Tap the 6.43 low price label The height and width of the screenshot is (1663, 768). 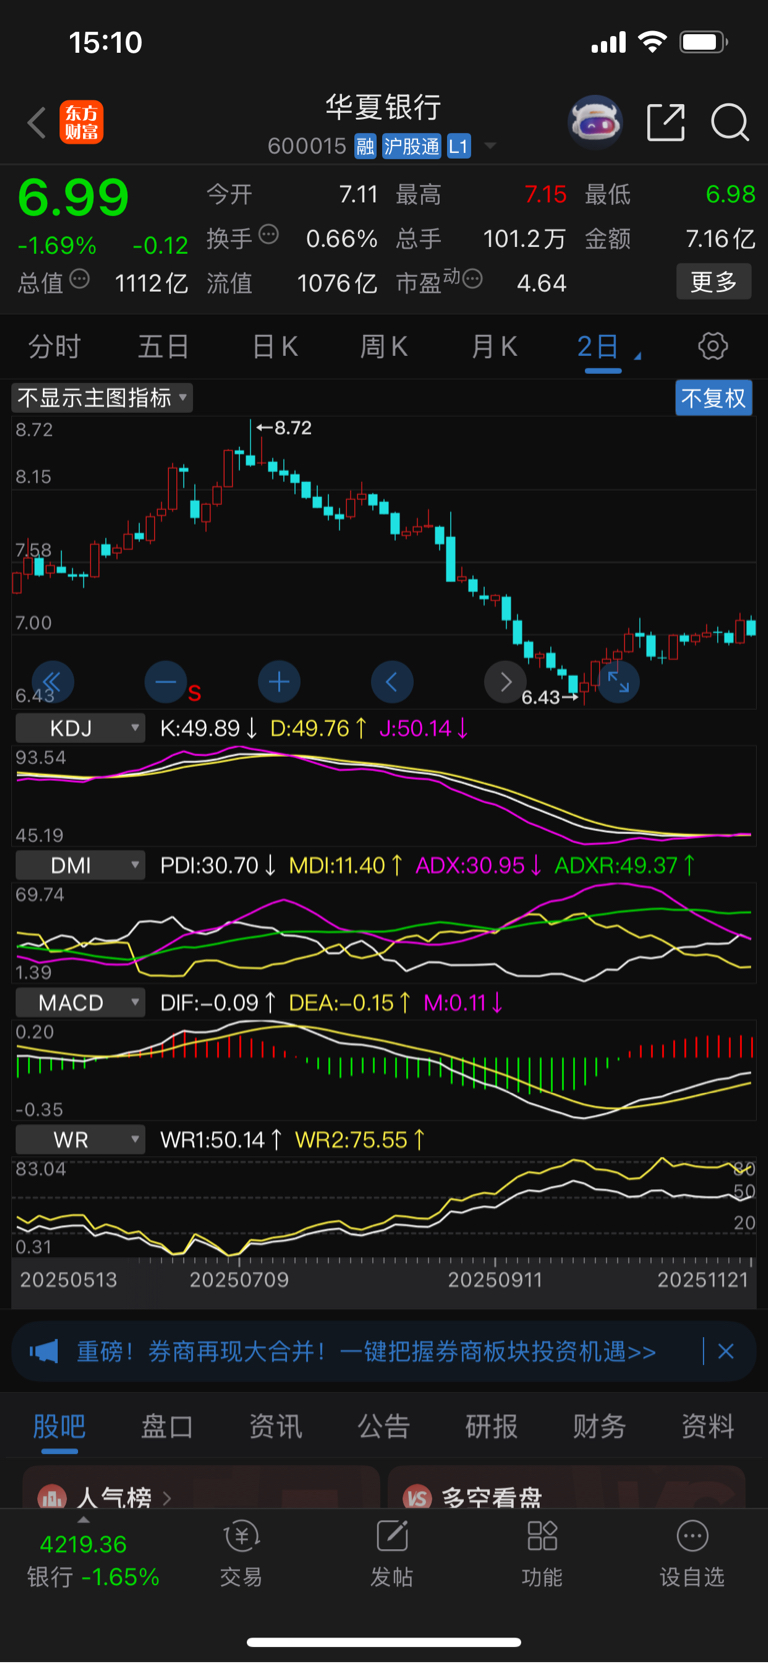[541, 697]
